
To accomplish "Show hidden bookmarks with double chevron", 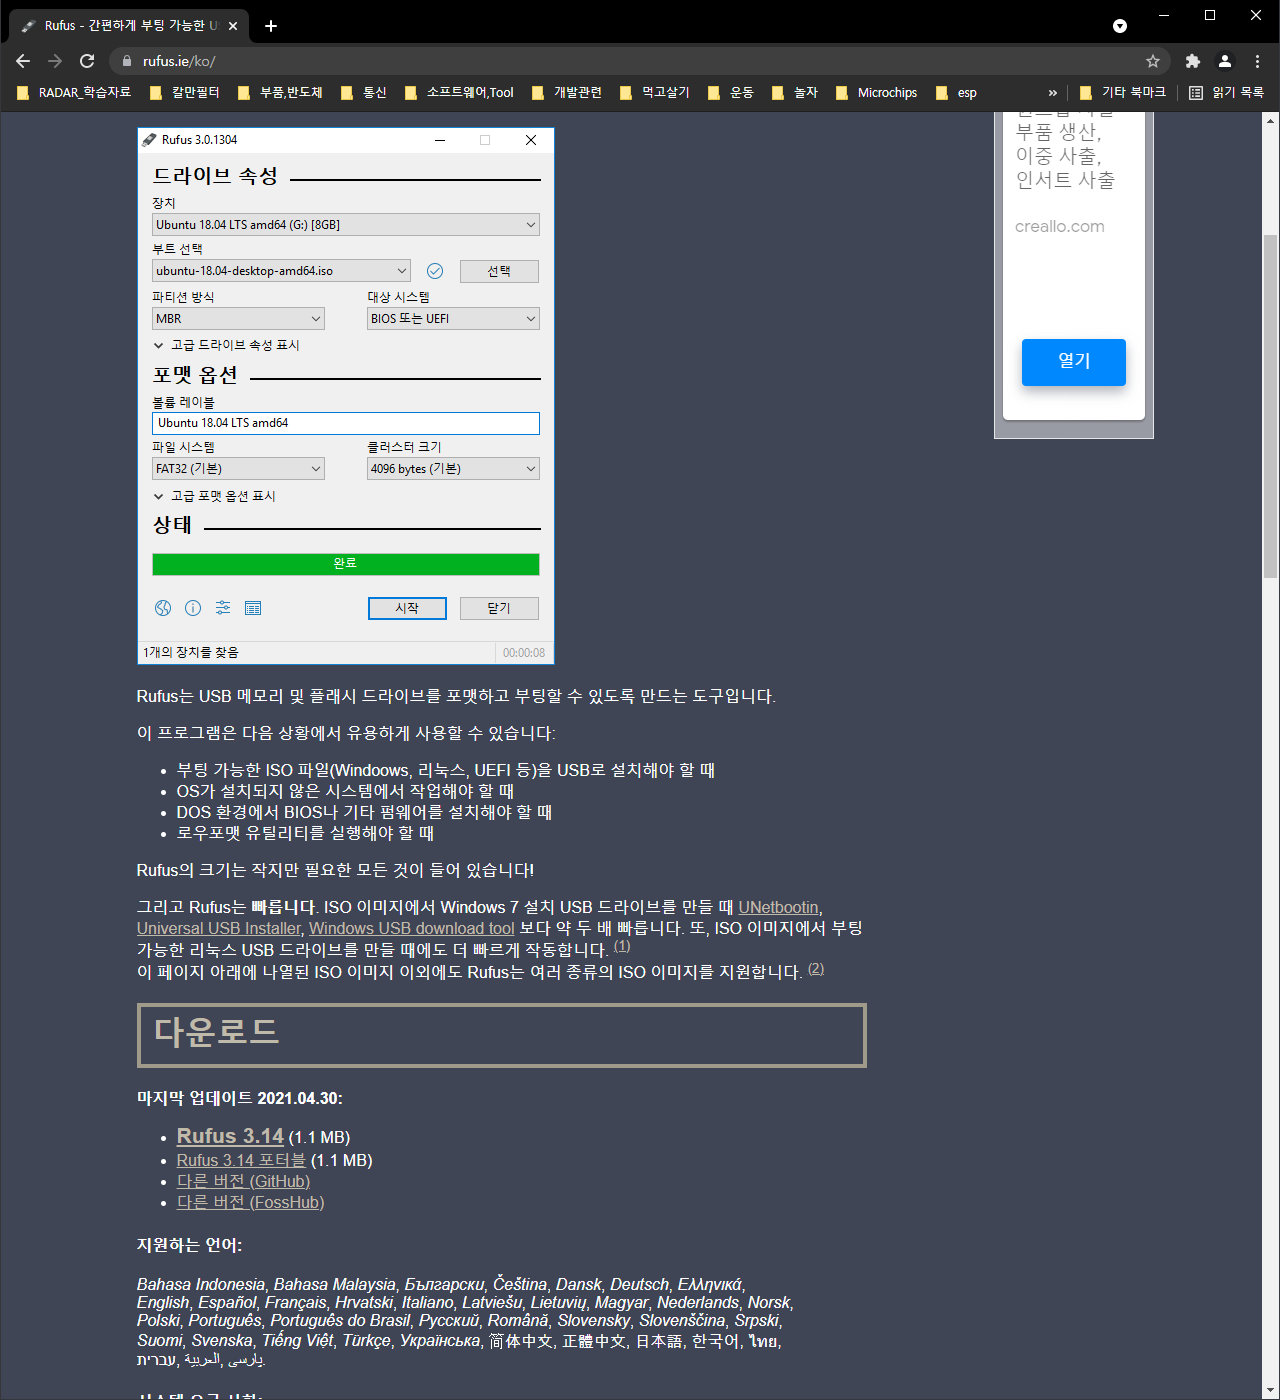I will tap(1052, 92).
